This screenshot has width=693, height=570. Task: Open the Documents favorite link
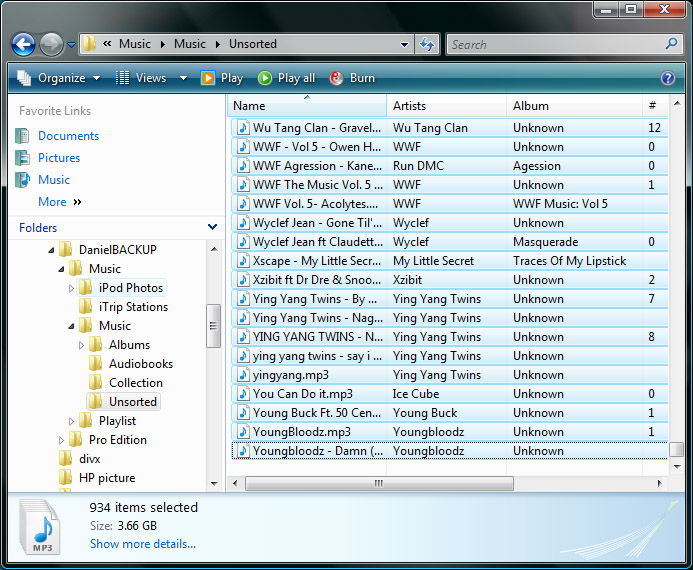tap(69, 136)
